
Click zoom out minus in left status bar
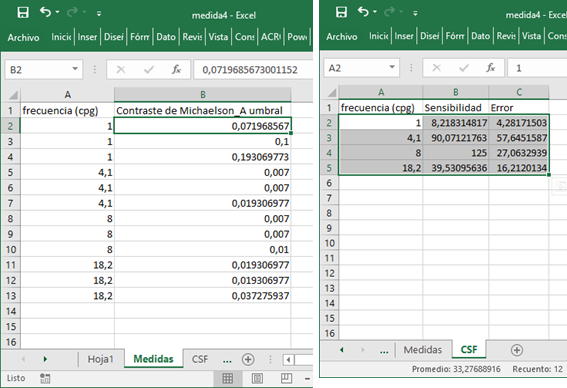(307, 379)
